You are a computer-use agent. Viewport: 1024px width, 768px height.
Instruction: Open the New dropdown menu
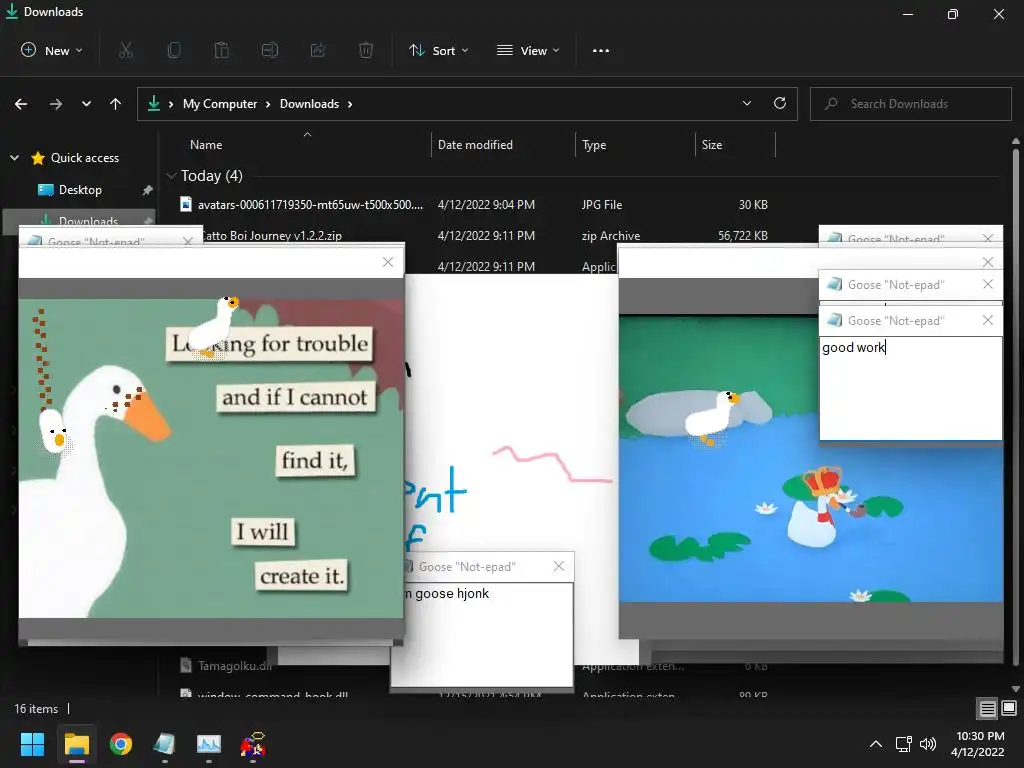click(x=52, y=50)
